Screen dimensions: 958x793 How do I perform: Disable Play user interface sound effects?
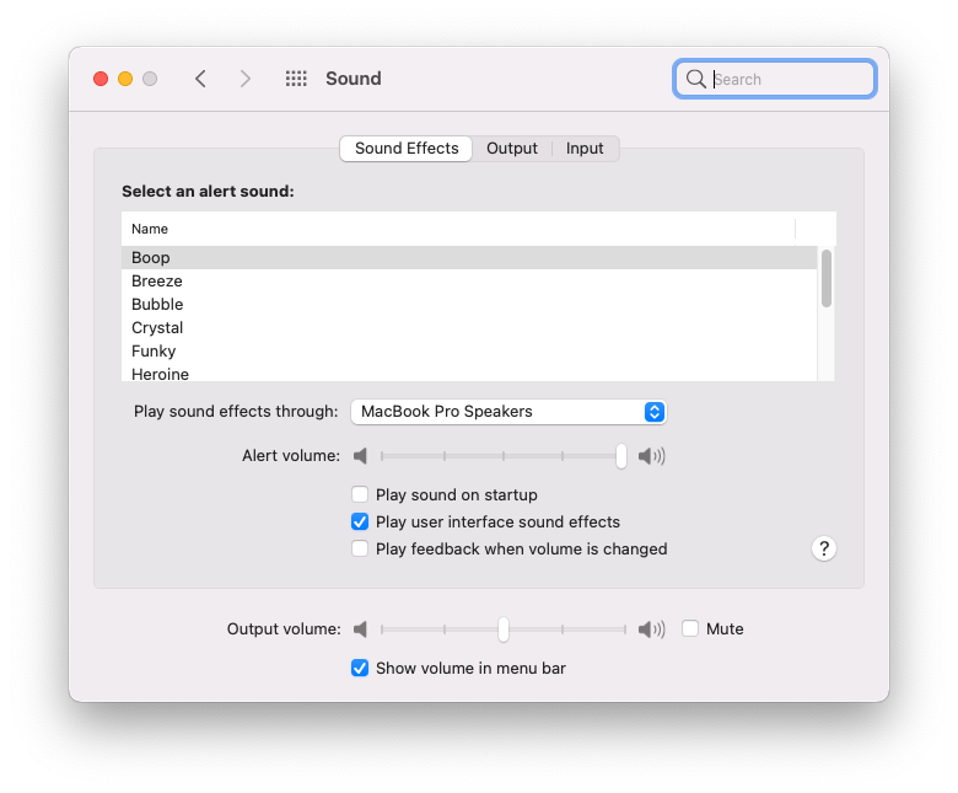[x=359, y=521]
